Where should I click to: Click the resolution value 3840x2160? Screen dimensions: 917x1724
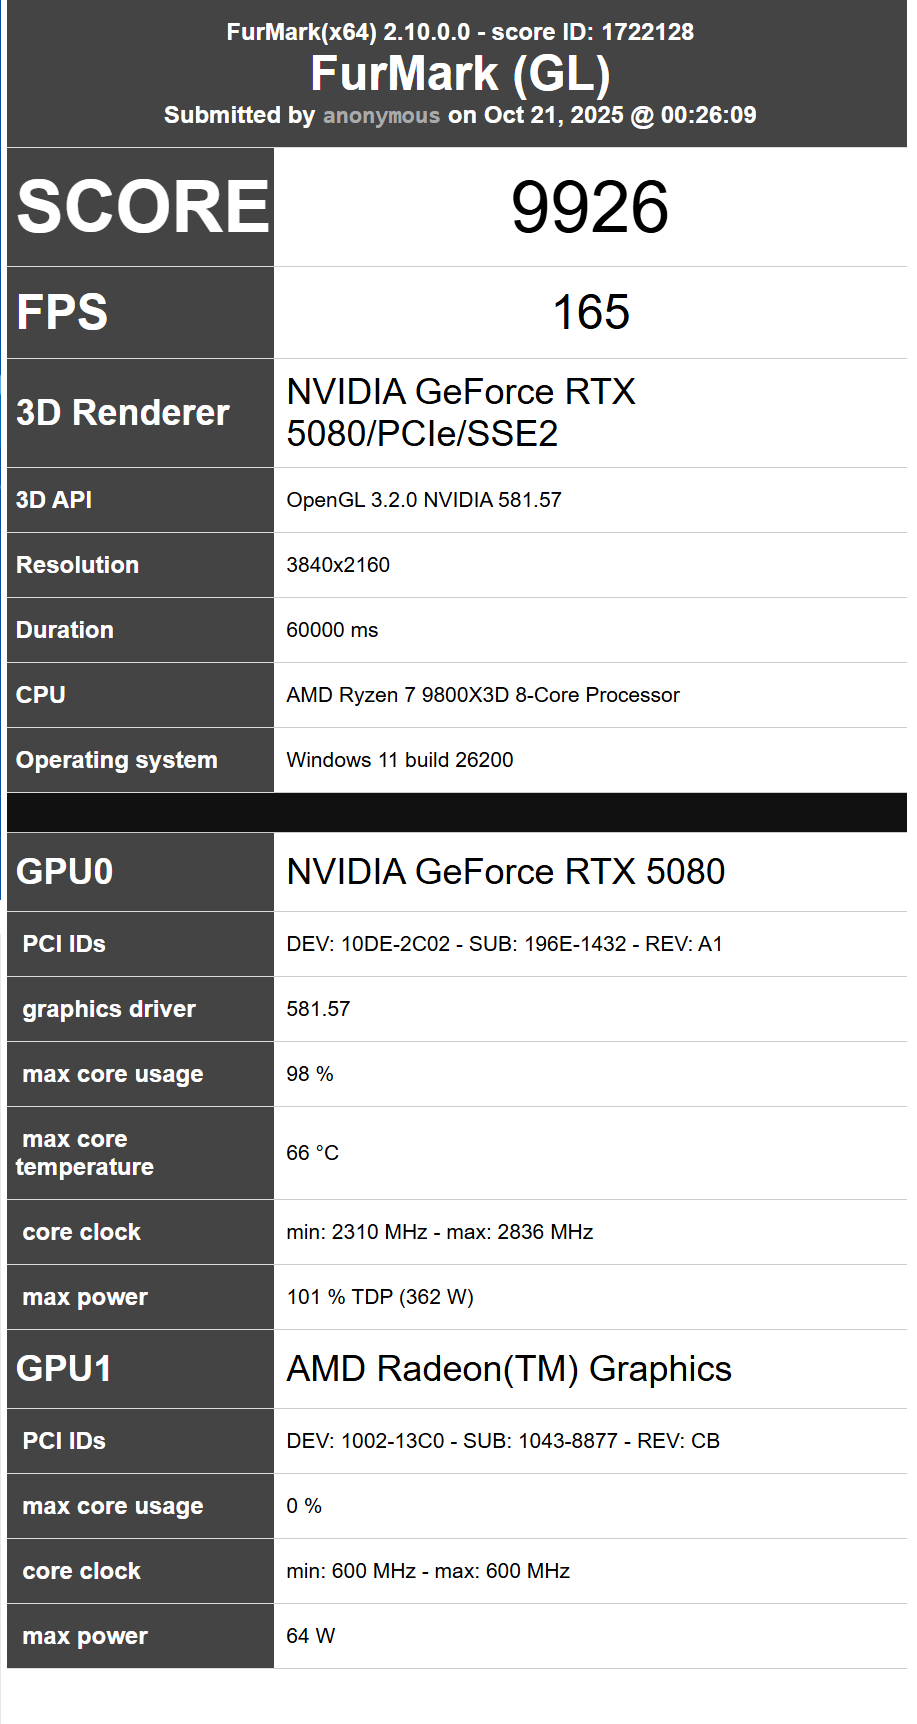[338, 565]
